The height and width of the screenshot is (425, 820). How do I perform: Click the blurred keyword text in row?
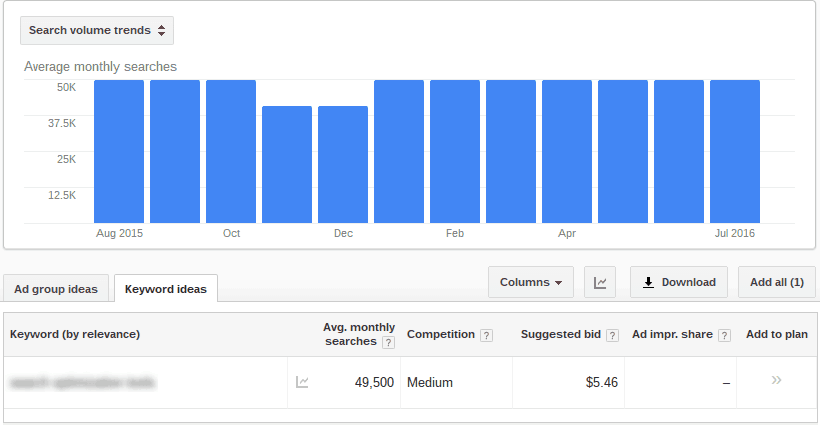point(83,382)
